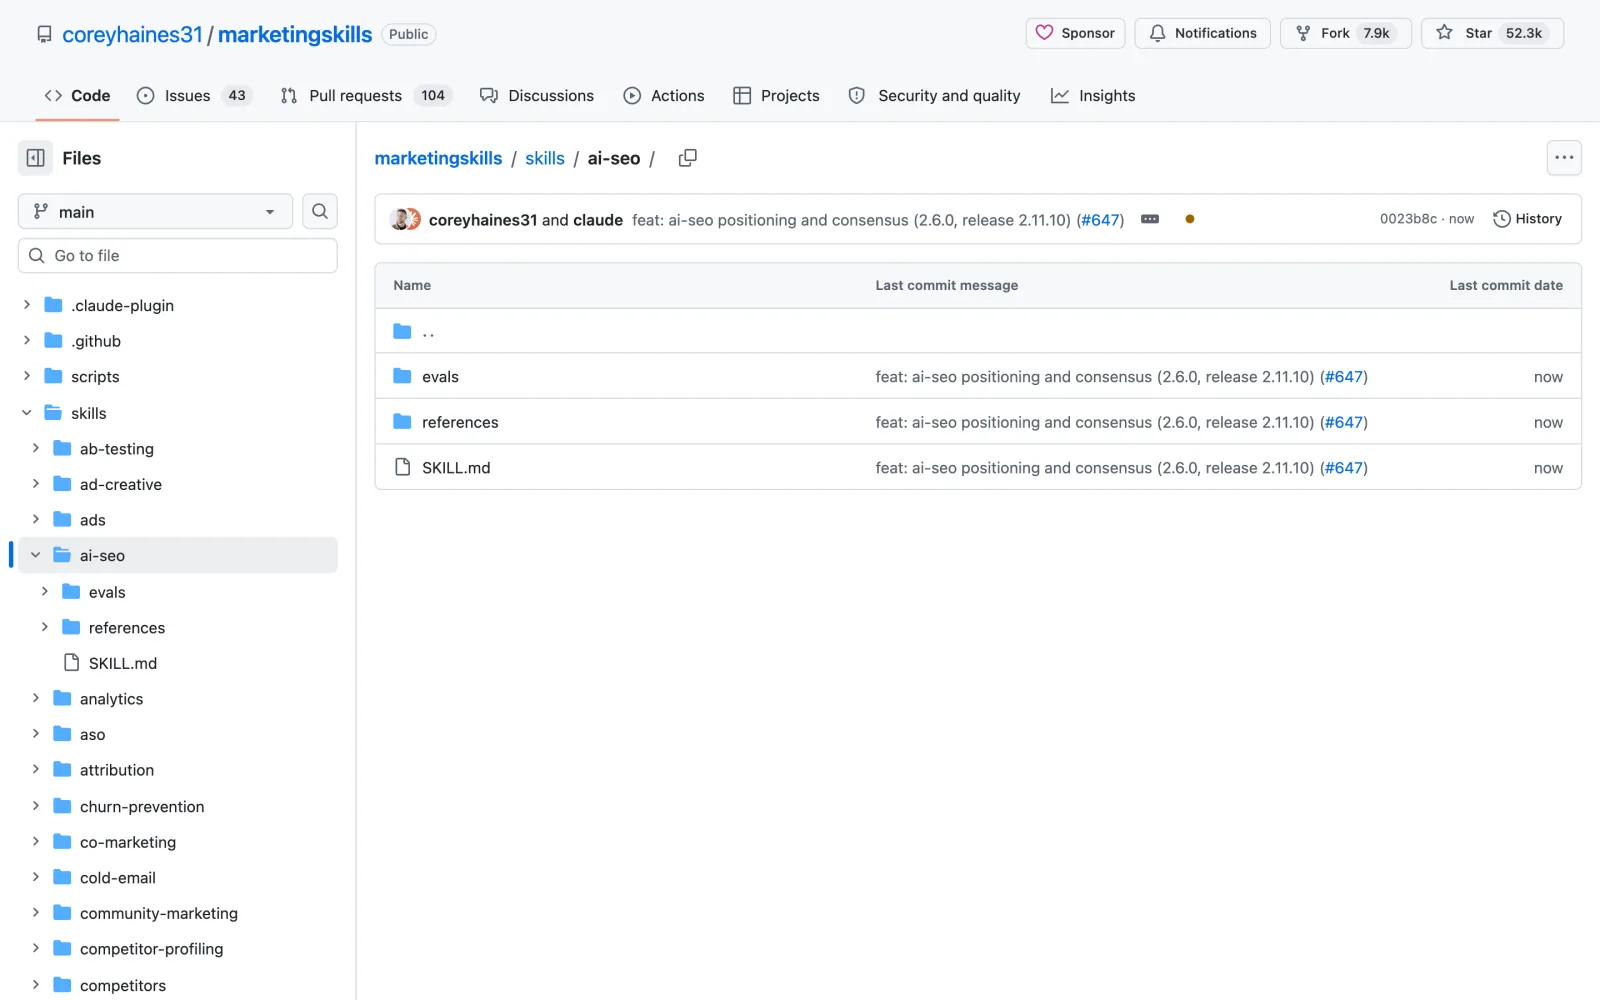This screenshot has height=1000, width=1600.
Task: Copy the ai-seo path icon
Action: coord(687,158)
